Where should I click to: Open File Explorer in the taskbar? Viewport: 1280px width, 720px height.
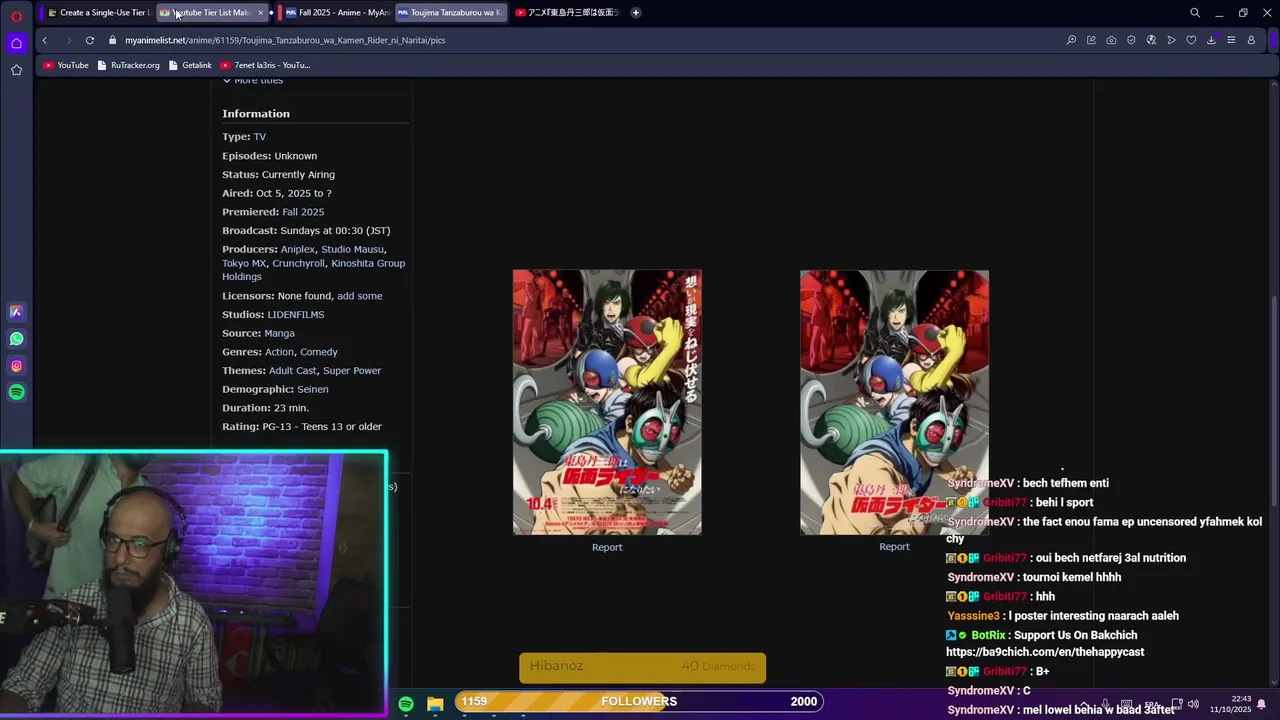(x=435, y=704)
